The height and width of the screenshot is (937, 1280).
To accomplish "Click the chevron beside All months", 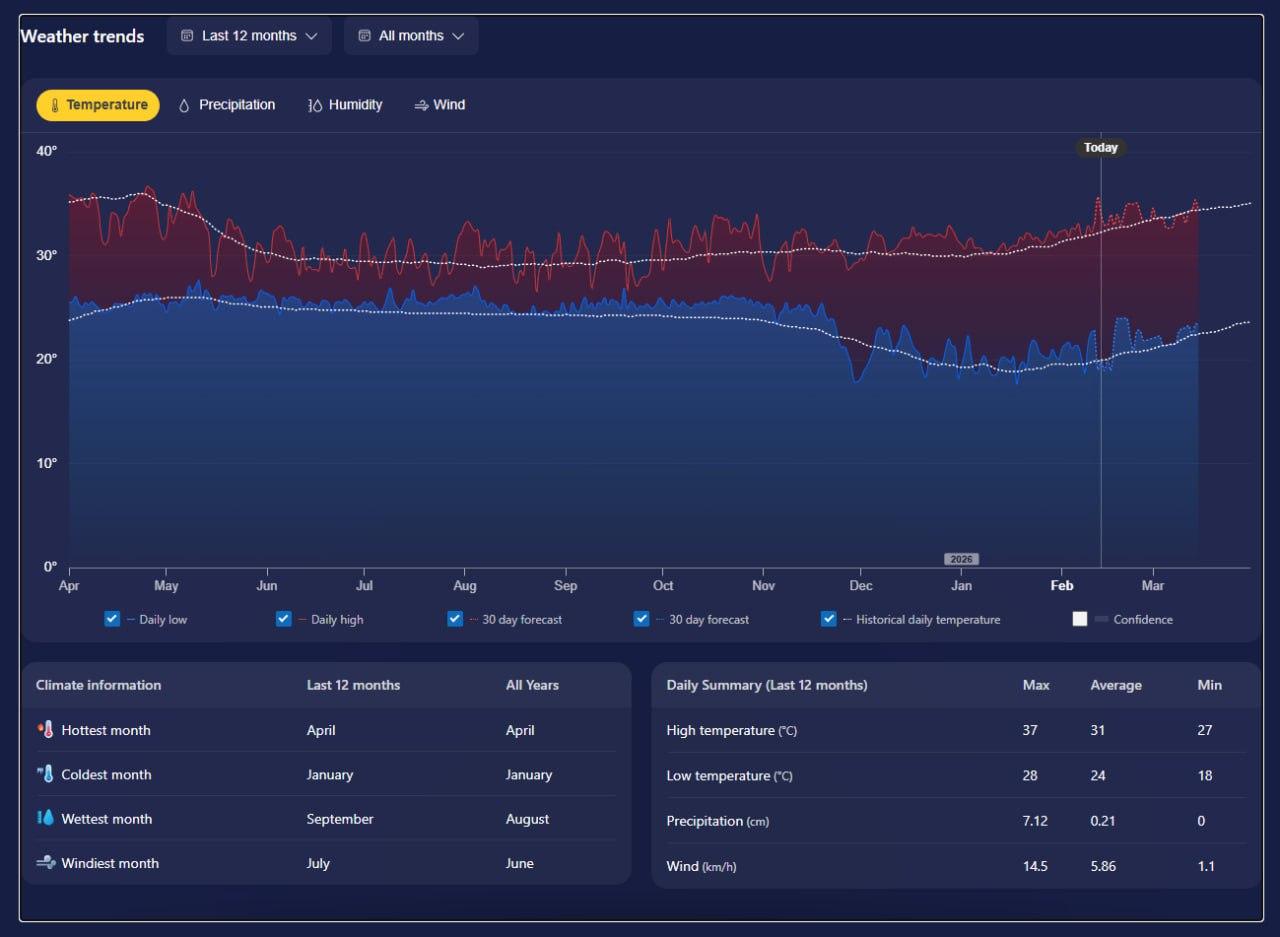I will (x=458, y=36).
